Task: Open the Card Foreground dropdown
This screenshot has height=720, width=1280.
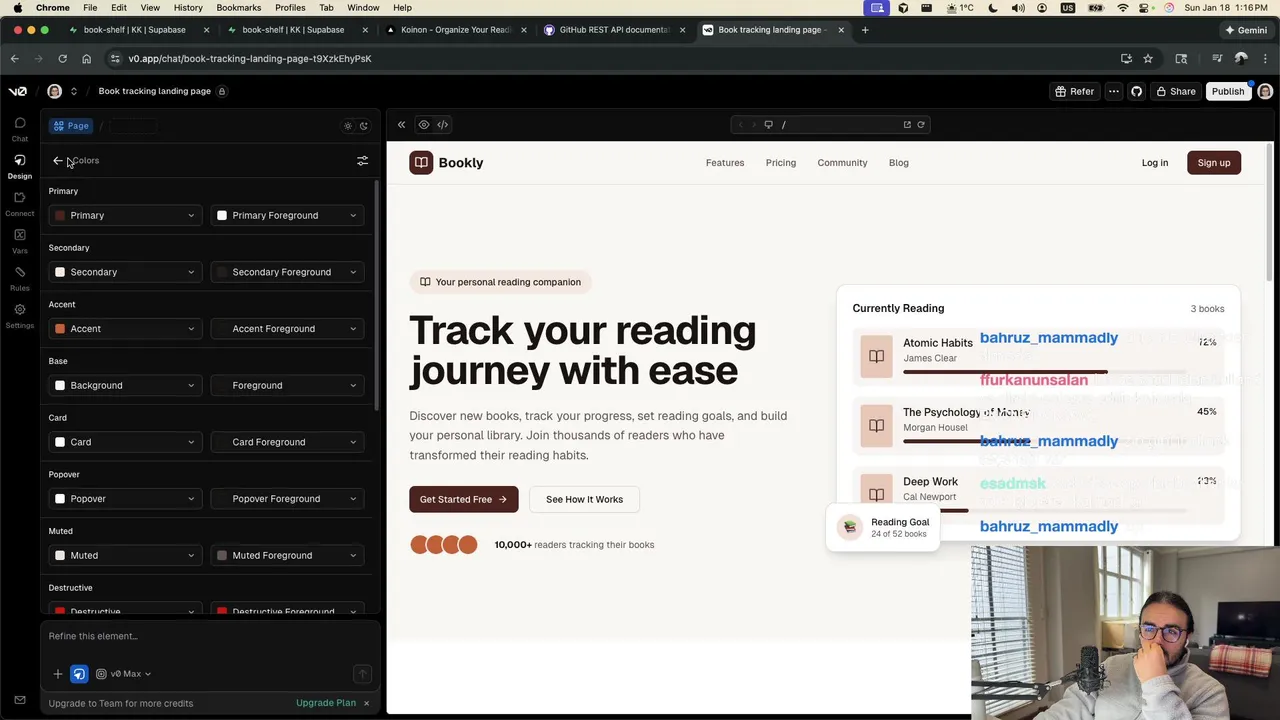Action: point(286,442)
